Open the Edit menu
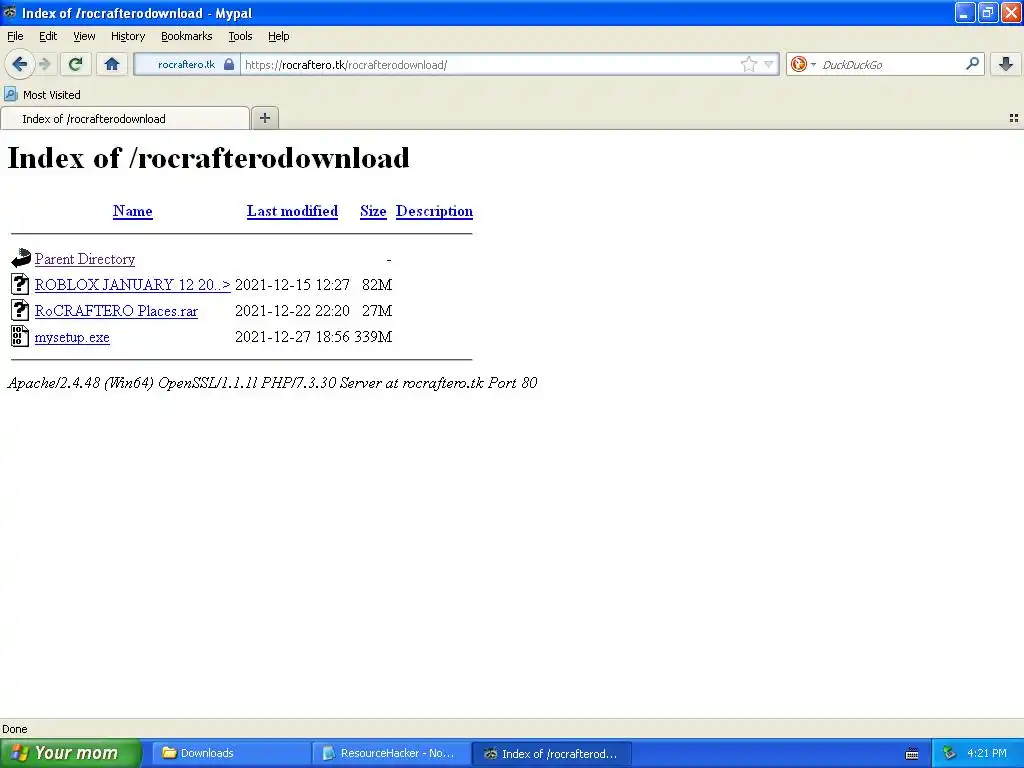The height and width of the screenshot is (768, 1024). 48,37
